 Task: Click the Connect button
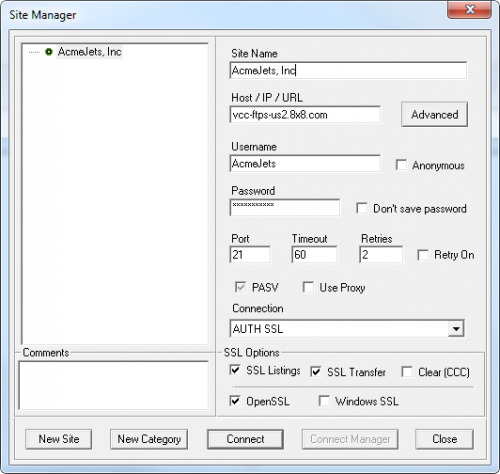click(245, 439)
